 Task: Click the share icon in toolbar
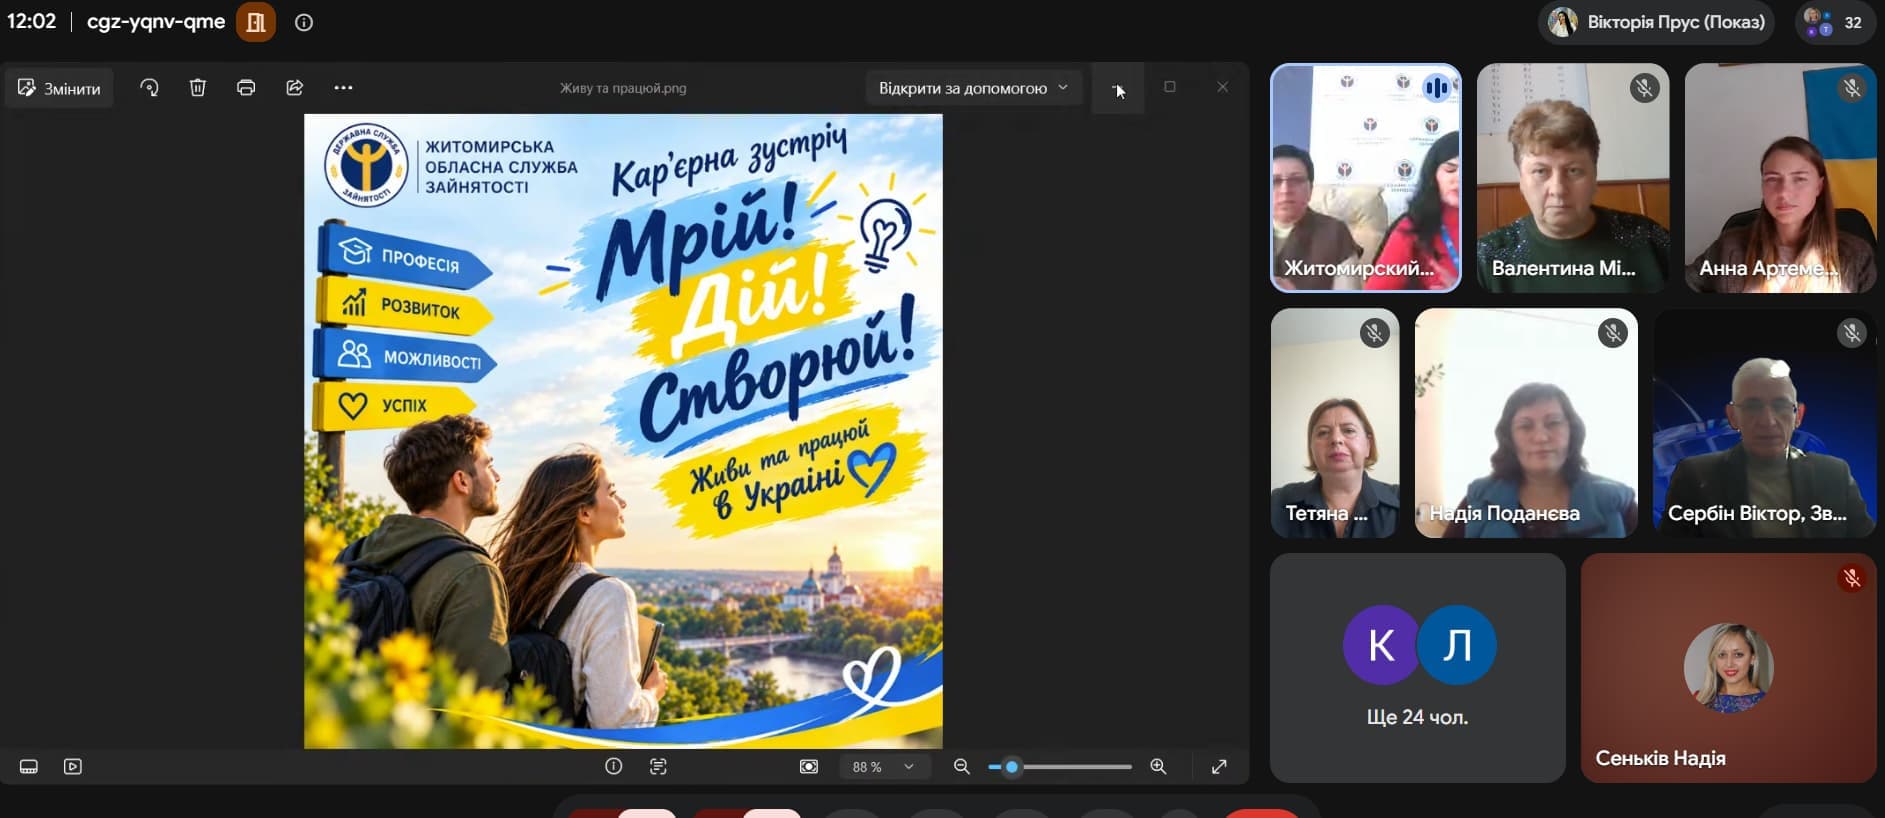point(295,88)
